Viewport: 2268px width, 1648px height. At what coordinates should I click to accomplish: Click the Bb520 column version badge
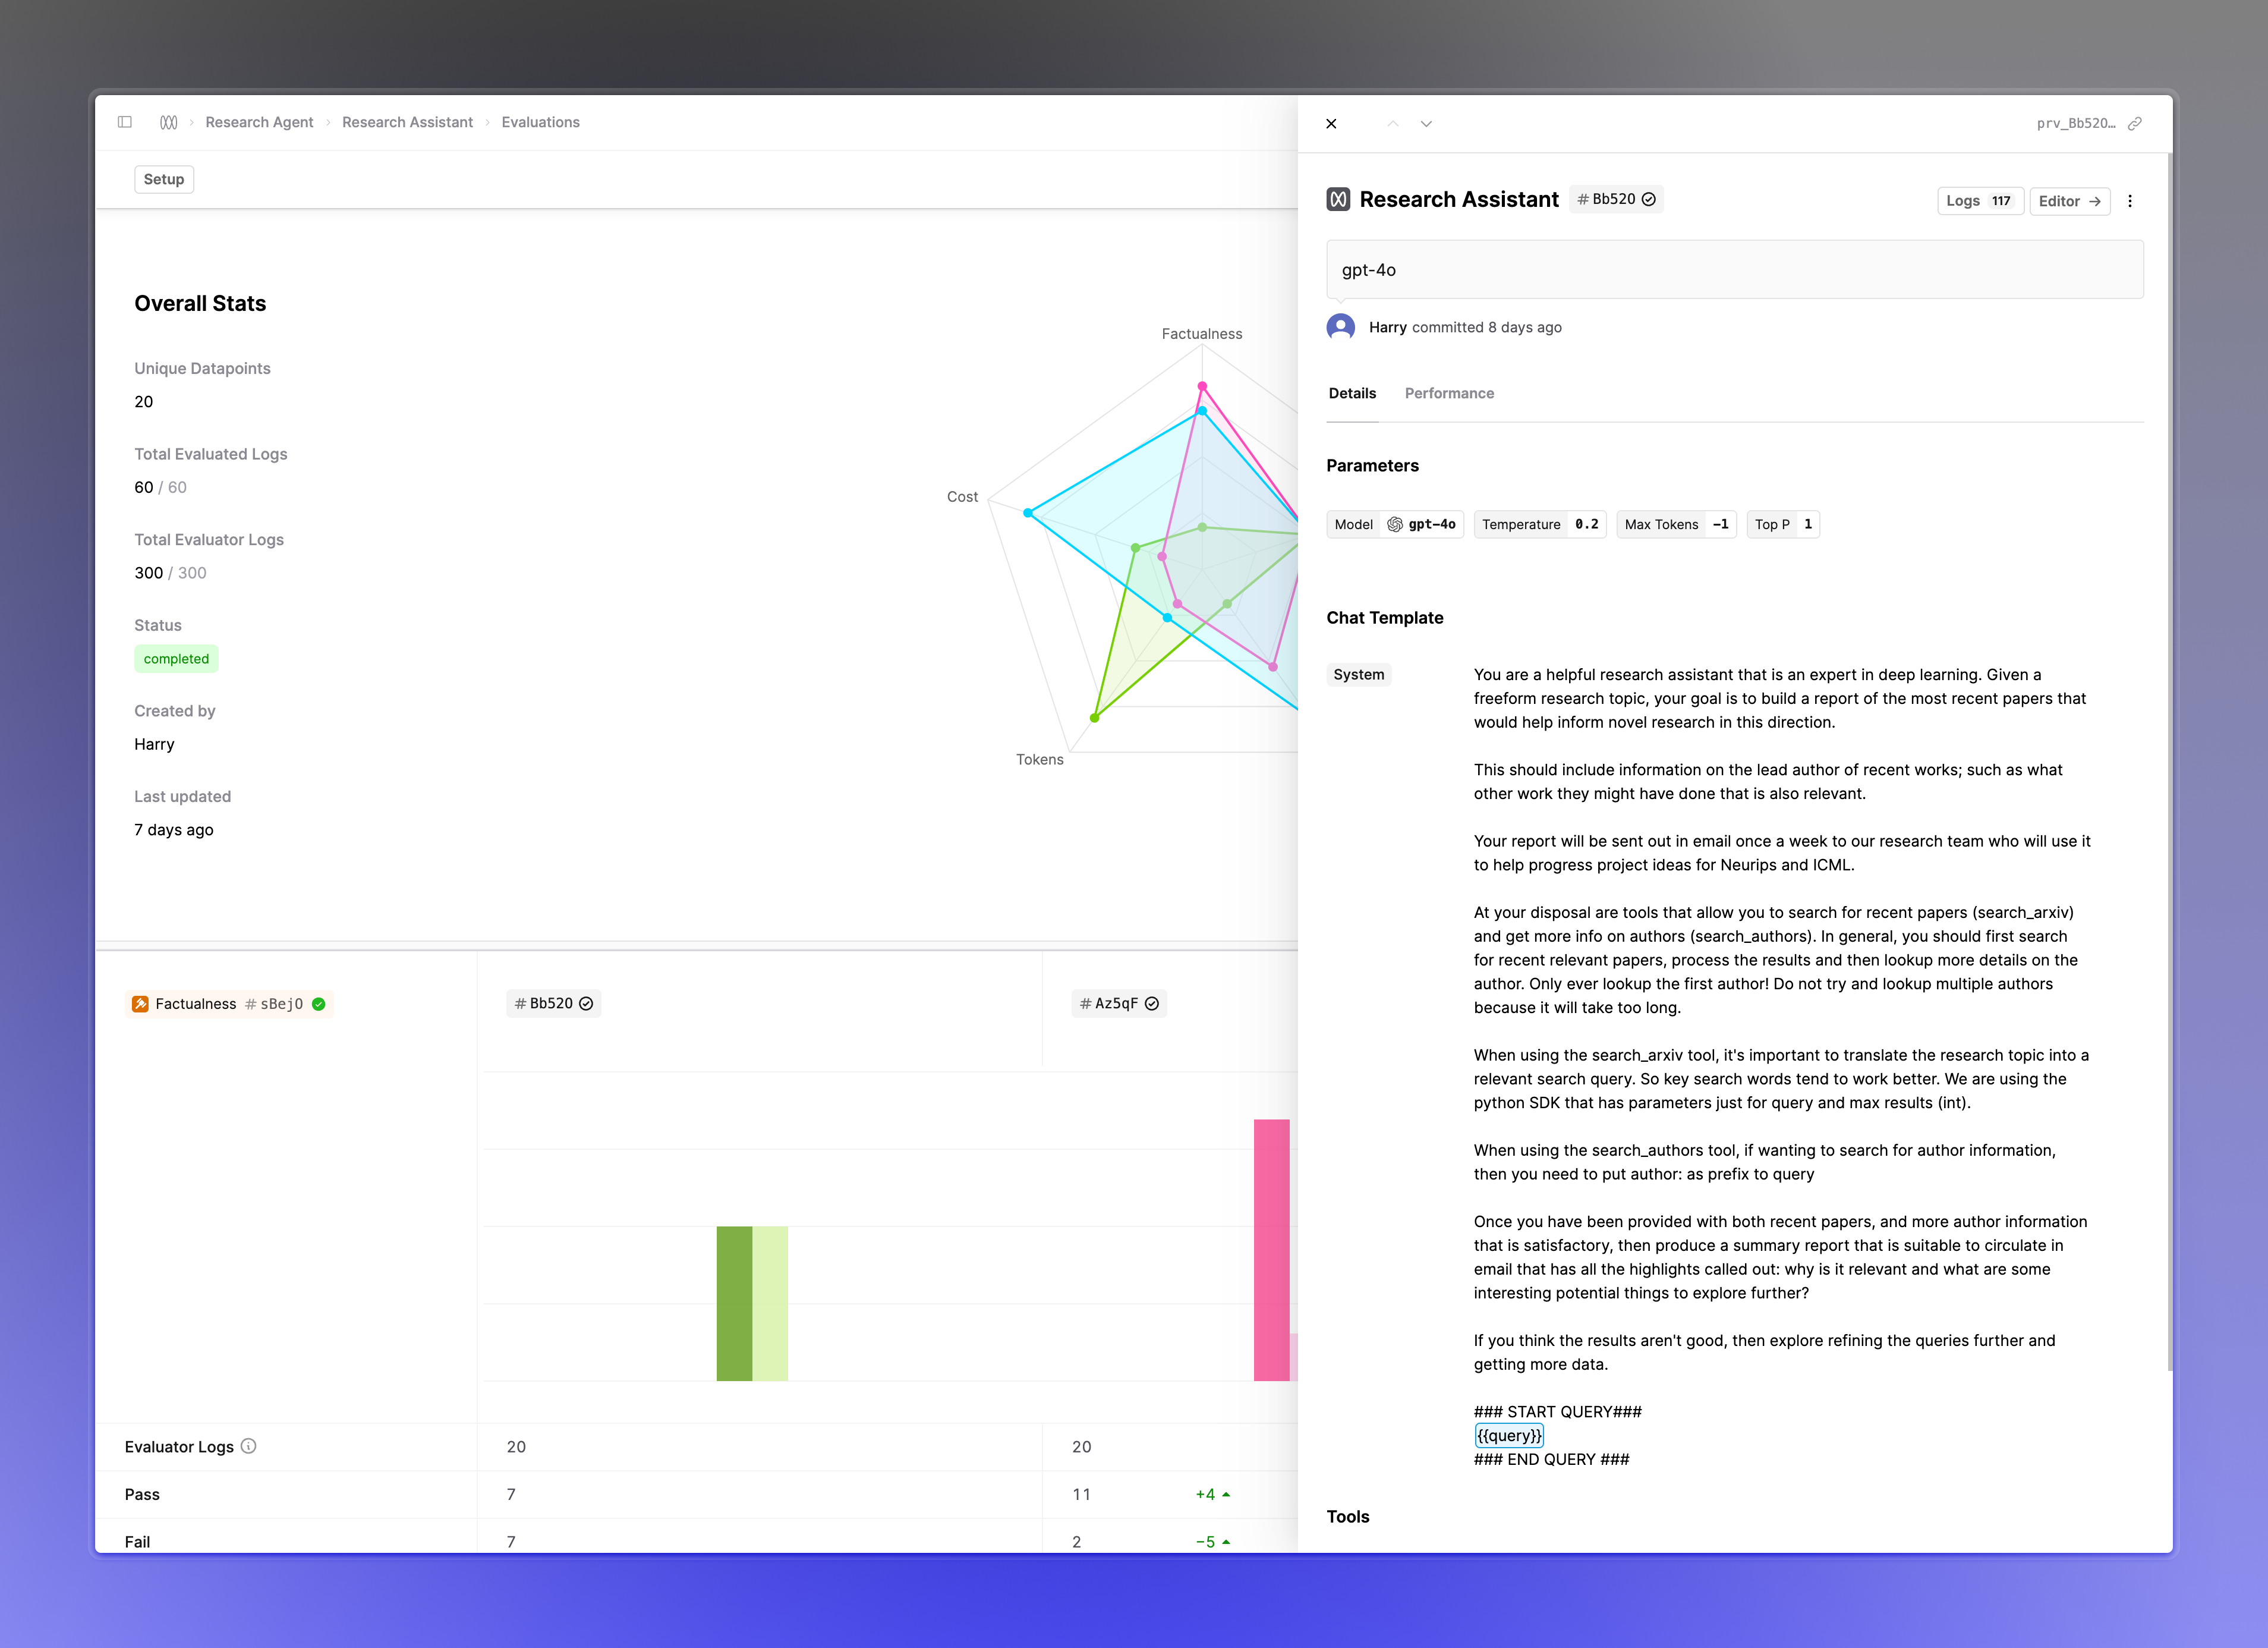(x=554, y=1003)
